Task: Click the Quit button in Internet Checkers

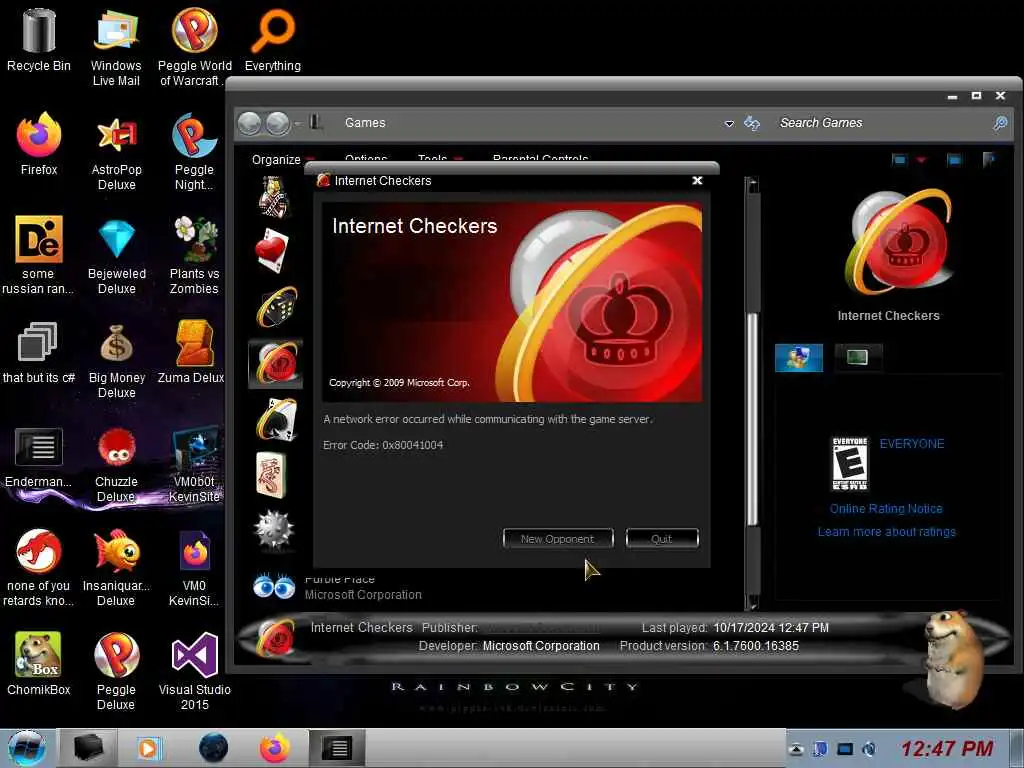Action: tap(662, 539)
